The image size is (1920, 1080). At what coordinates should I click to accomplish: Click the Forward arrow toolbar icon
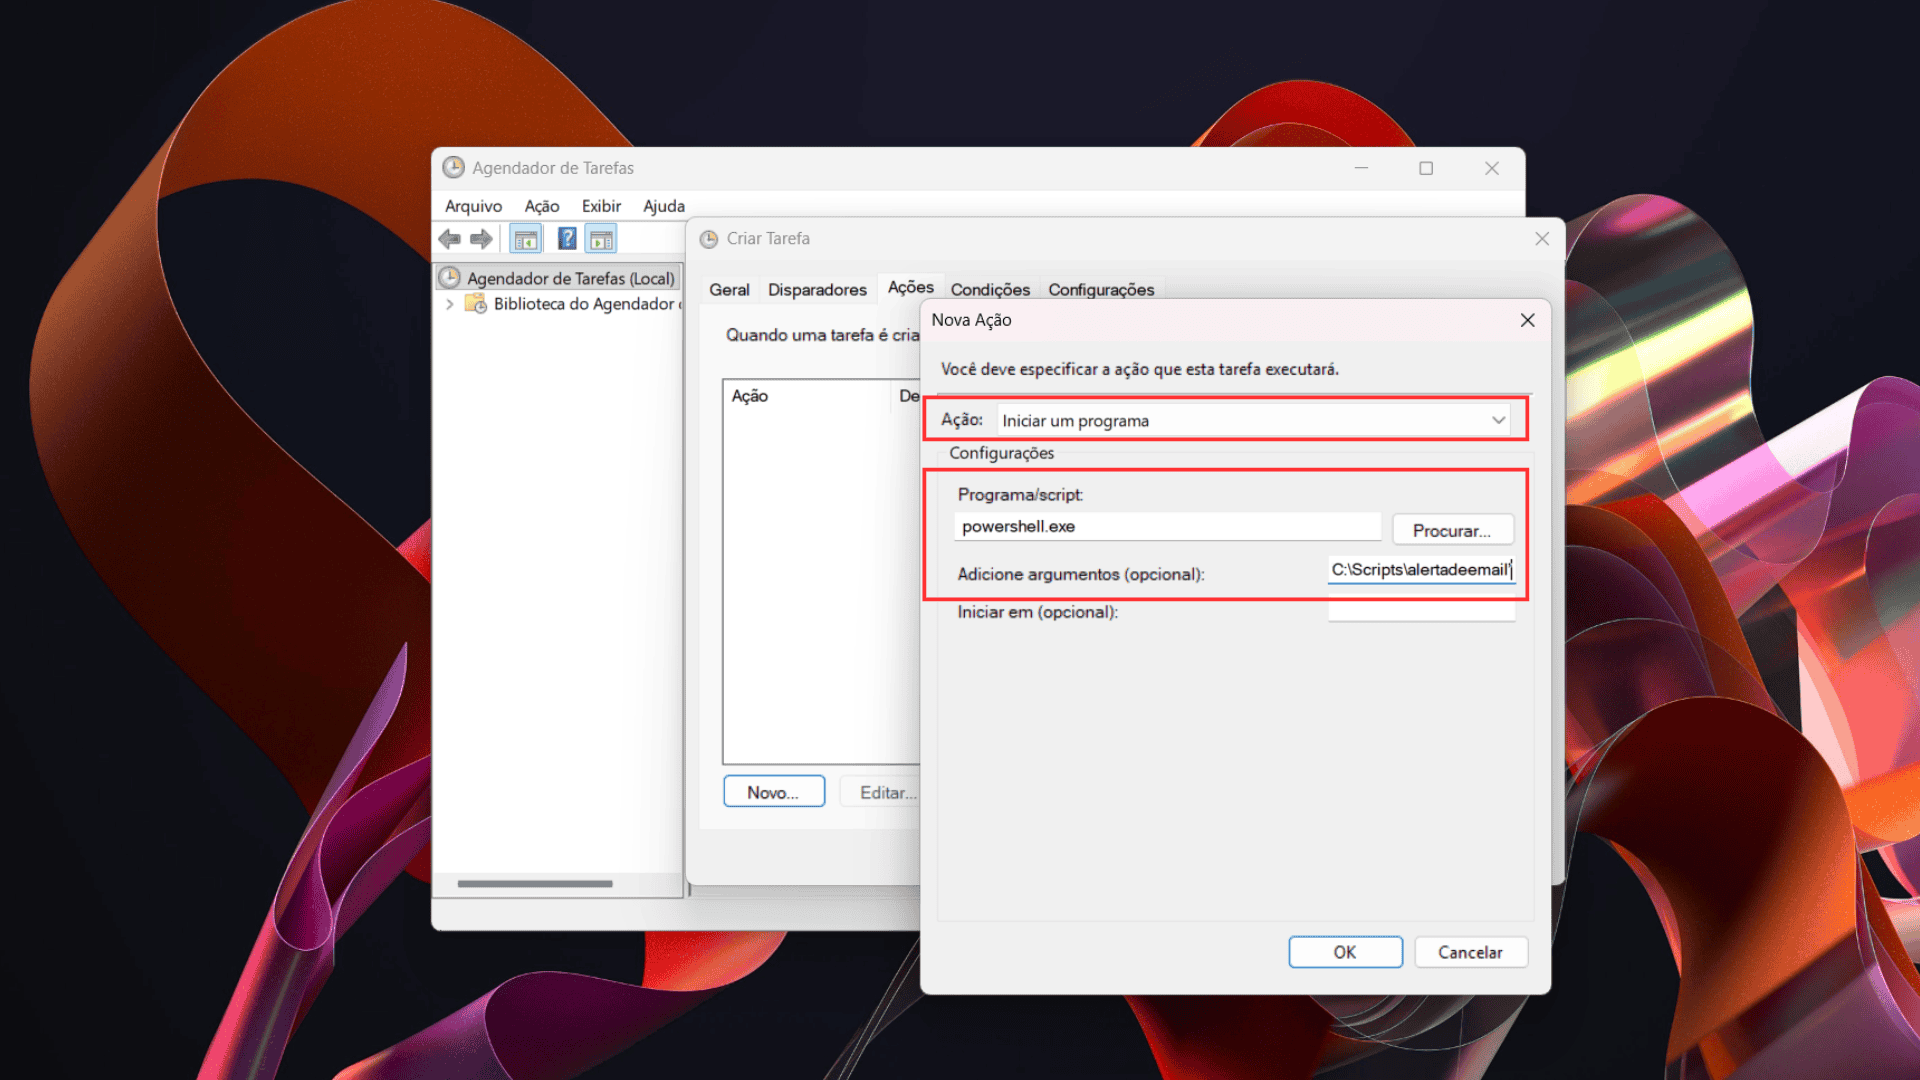[481, 239]
